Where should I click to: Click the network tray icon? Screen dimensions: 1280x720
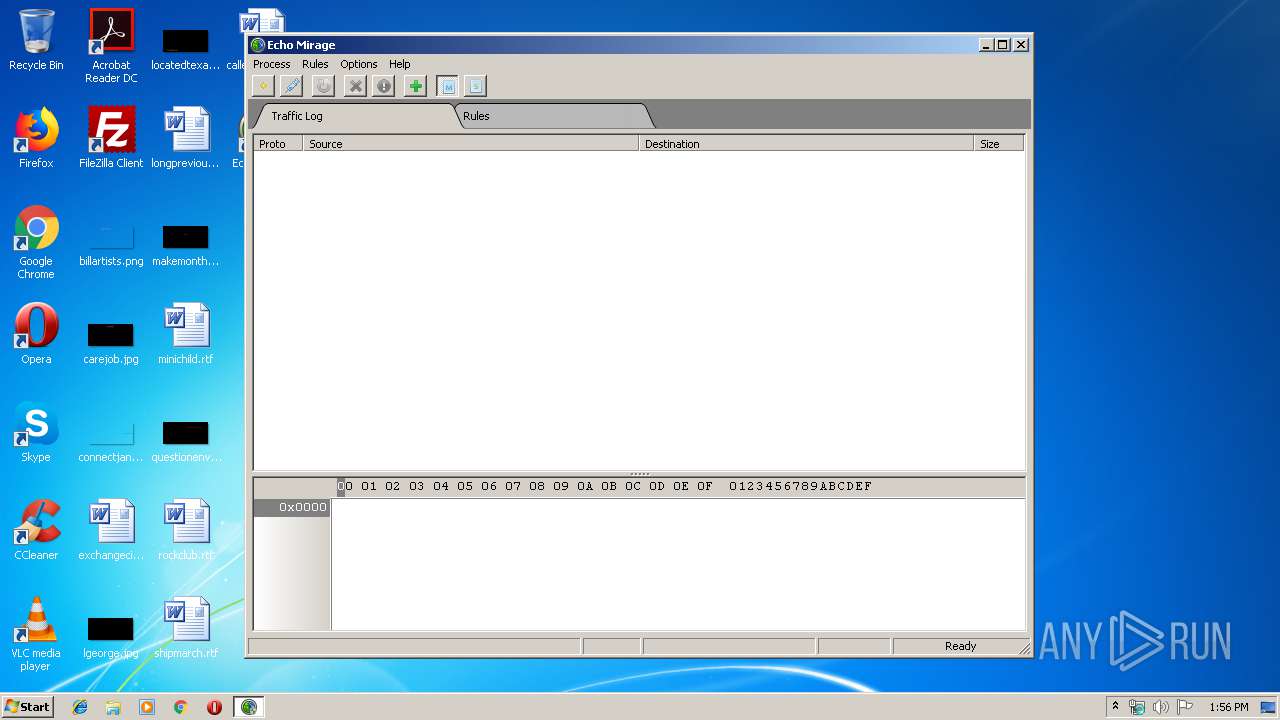point(1137,707)
